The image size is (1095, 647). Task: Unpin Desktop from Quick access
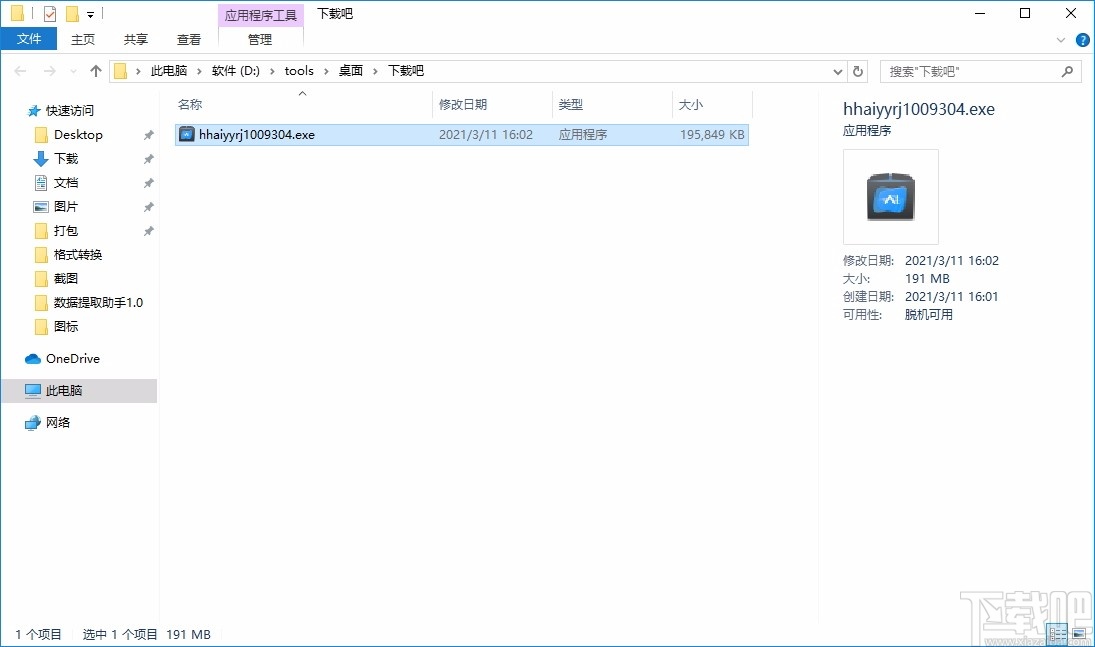click(148, 134)
